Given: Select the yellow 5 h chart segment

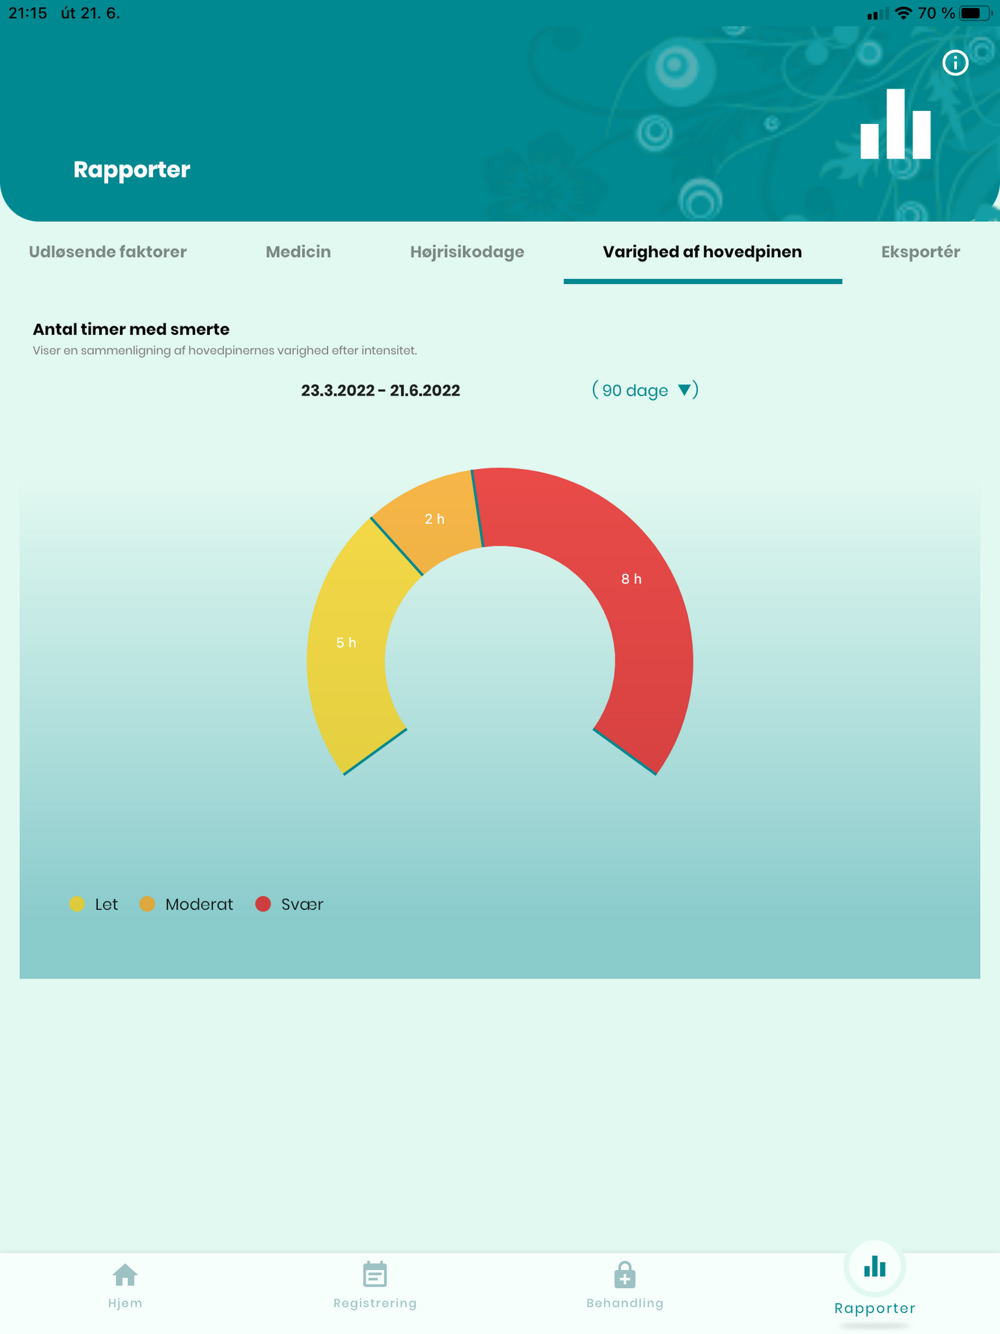Looking at the screenshot, I should [x=346, y=643].
